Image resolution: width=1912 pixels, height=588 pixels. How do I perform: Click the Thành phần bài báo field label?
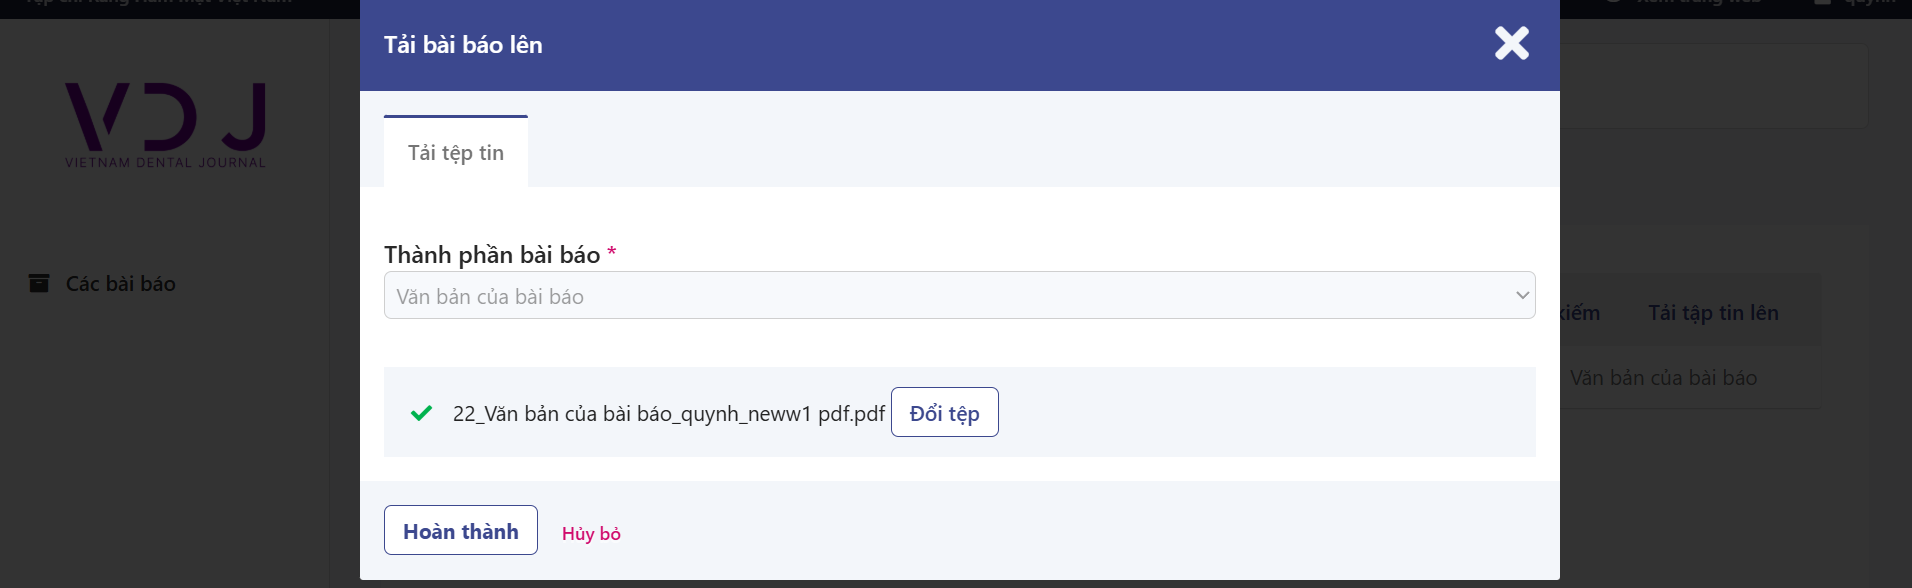(492, 255)
